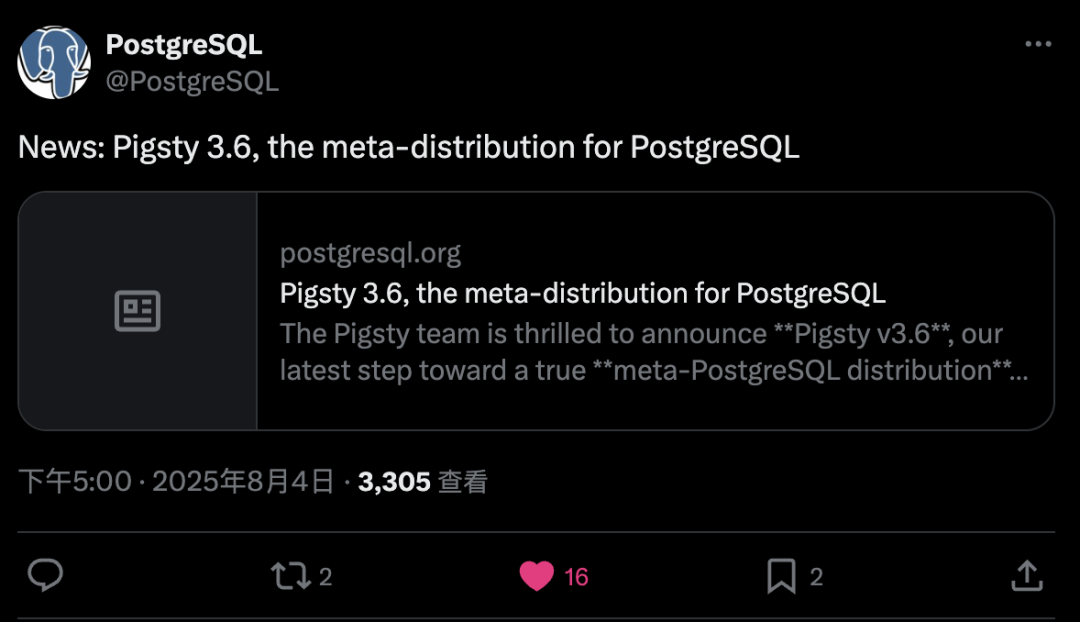The image size is (1080, 622).
Task: Click the retweet count 2
Action: point(326,577)
